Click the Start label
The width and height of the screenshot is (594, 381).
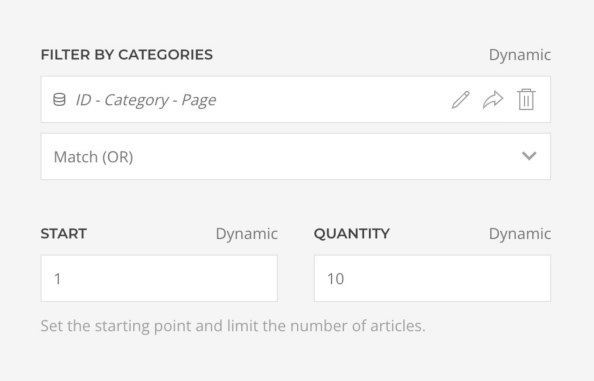click(64, 234)
